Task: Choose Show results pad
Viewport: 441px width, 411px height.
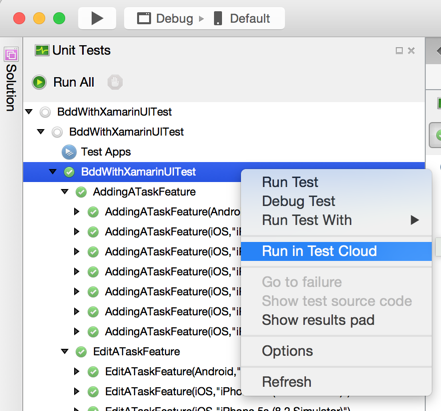Action: click(x=336, y=320)
